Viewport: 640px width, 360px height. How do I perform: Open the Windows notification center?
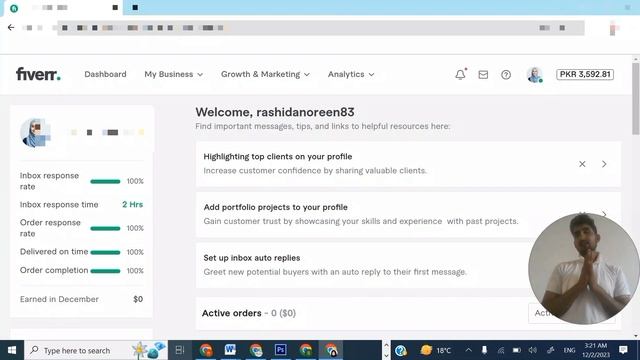pyautogui.click(x=623, y=350)
